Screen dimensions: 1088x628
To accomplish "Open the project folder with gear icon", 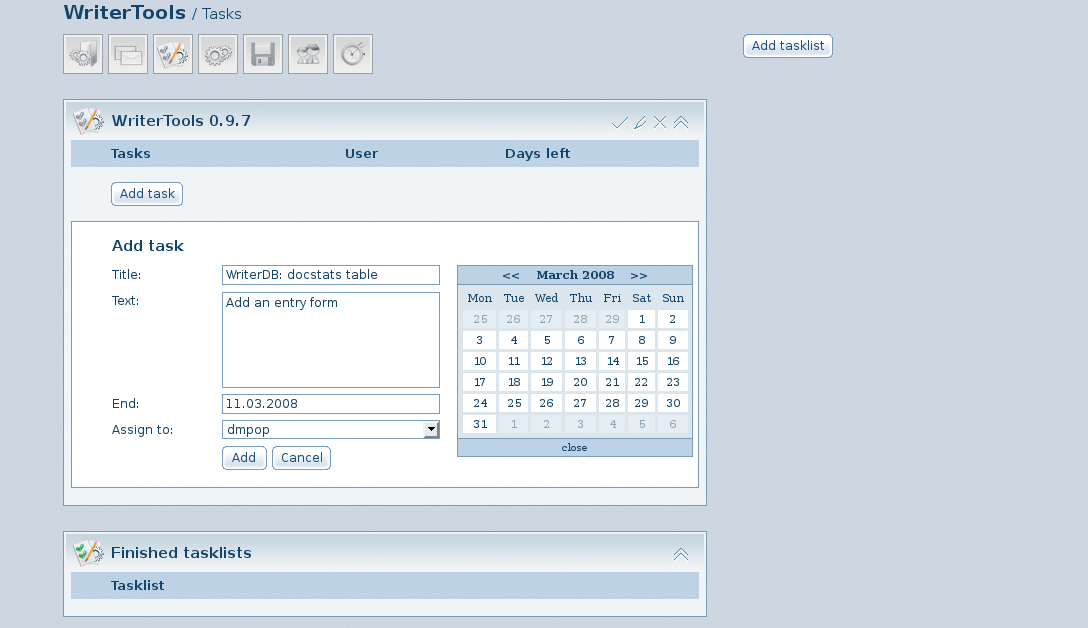I will [x=83, y=54].
